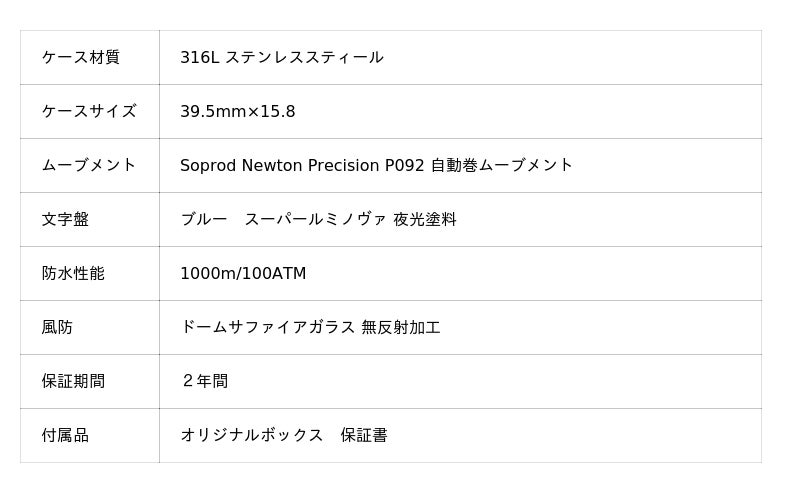Select the ２年間 warranty value
The height and width of the screenshot is (493, 800).
tap(205, 382)
